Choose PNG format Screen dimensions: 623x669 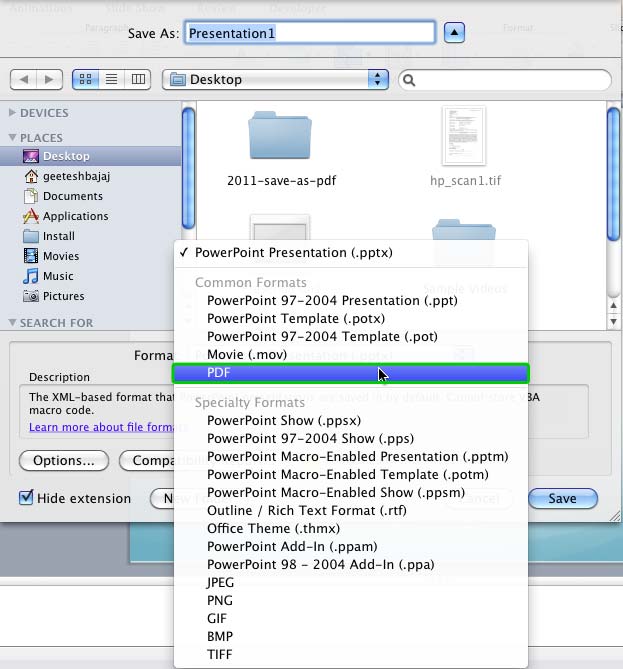coord(351,600)
